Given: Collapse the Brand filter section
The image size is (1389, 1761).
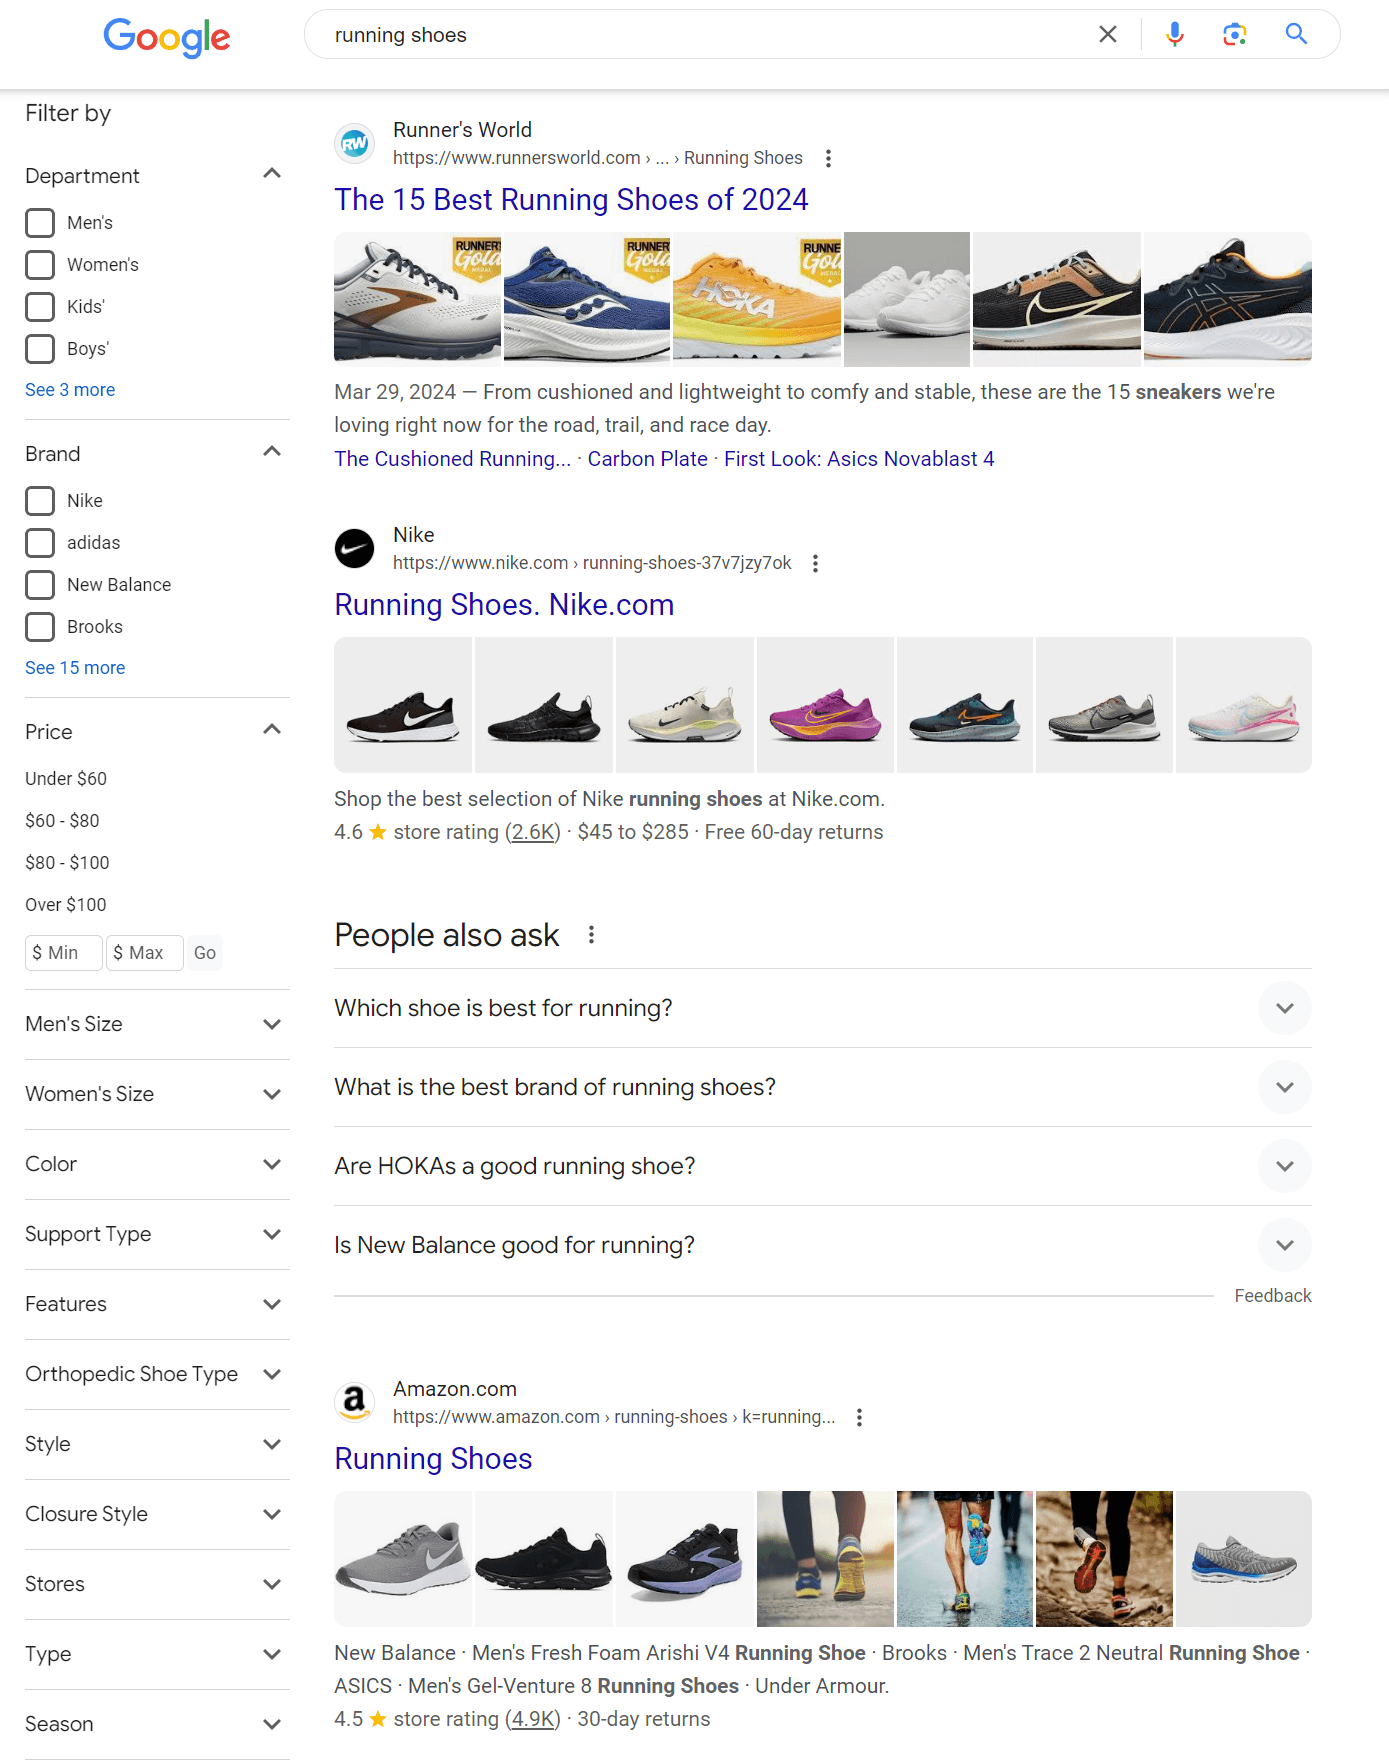Looking at the screenshot, I should coord(272,452).
